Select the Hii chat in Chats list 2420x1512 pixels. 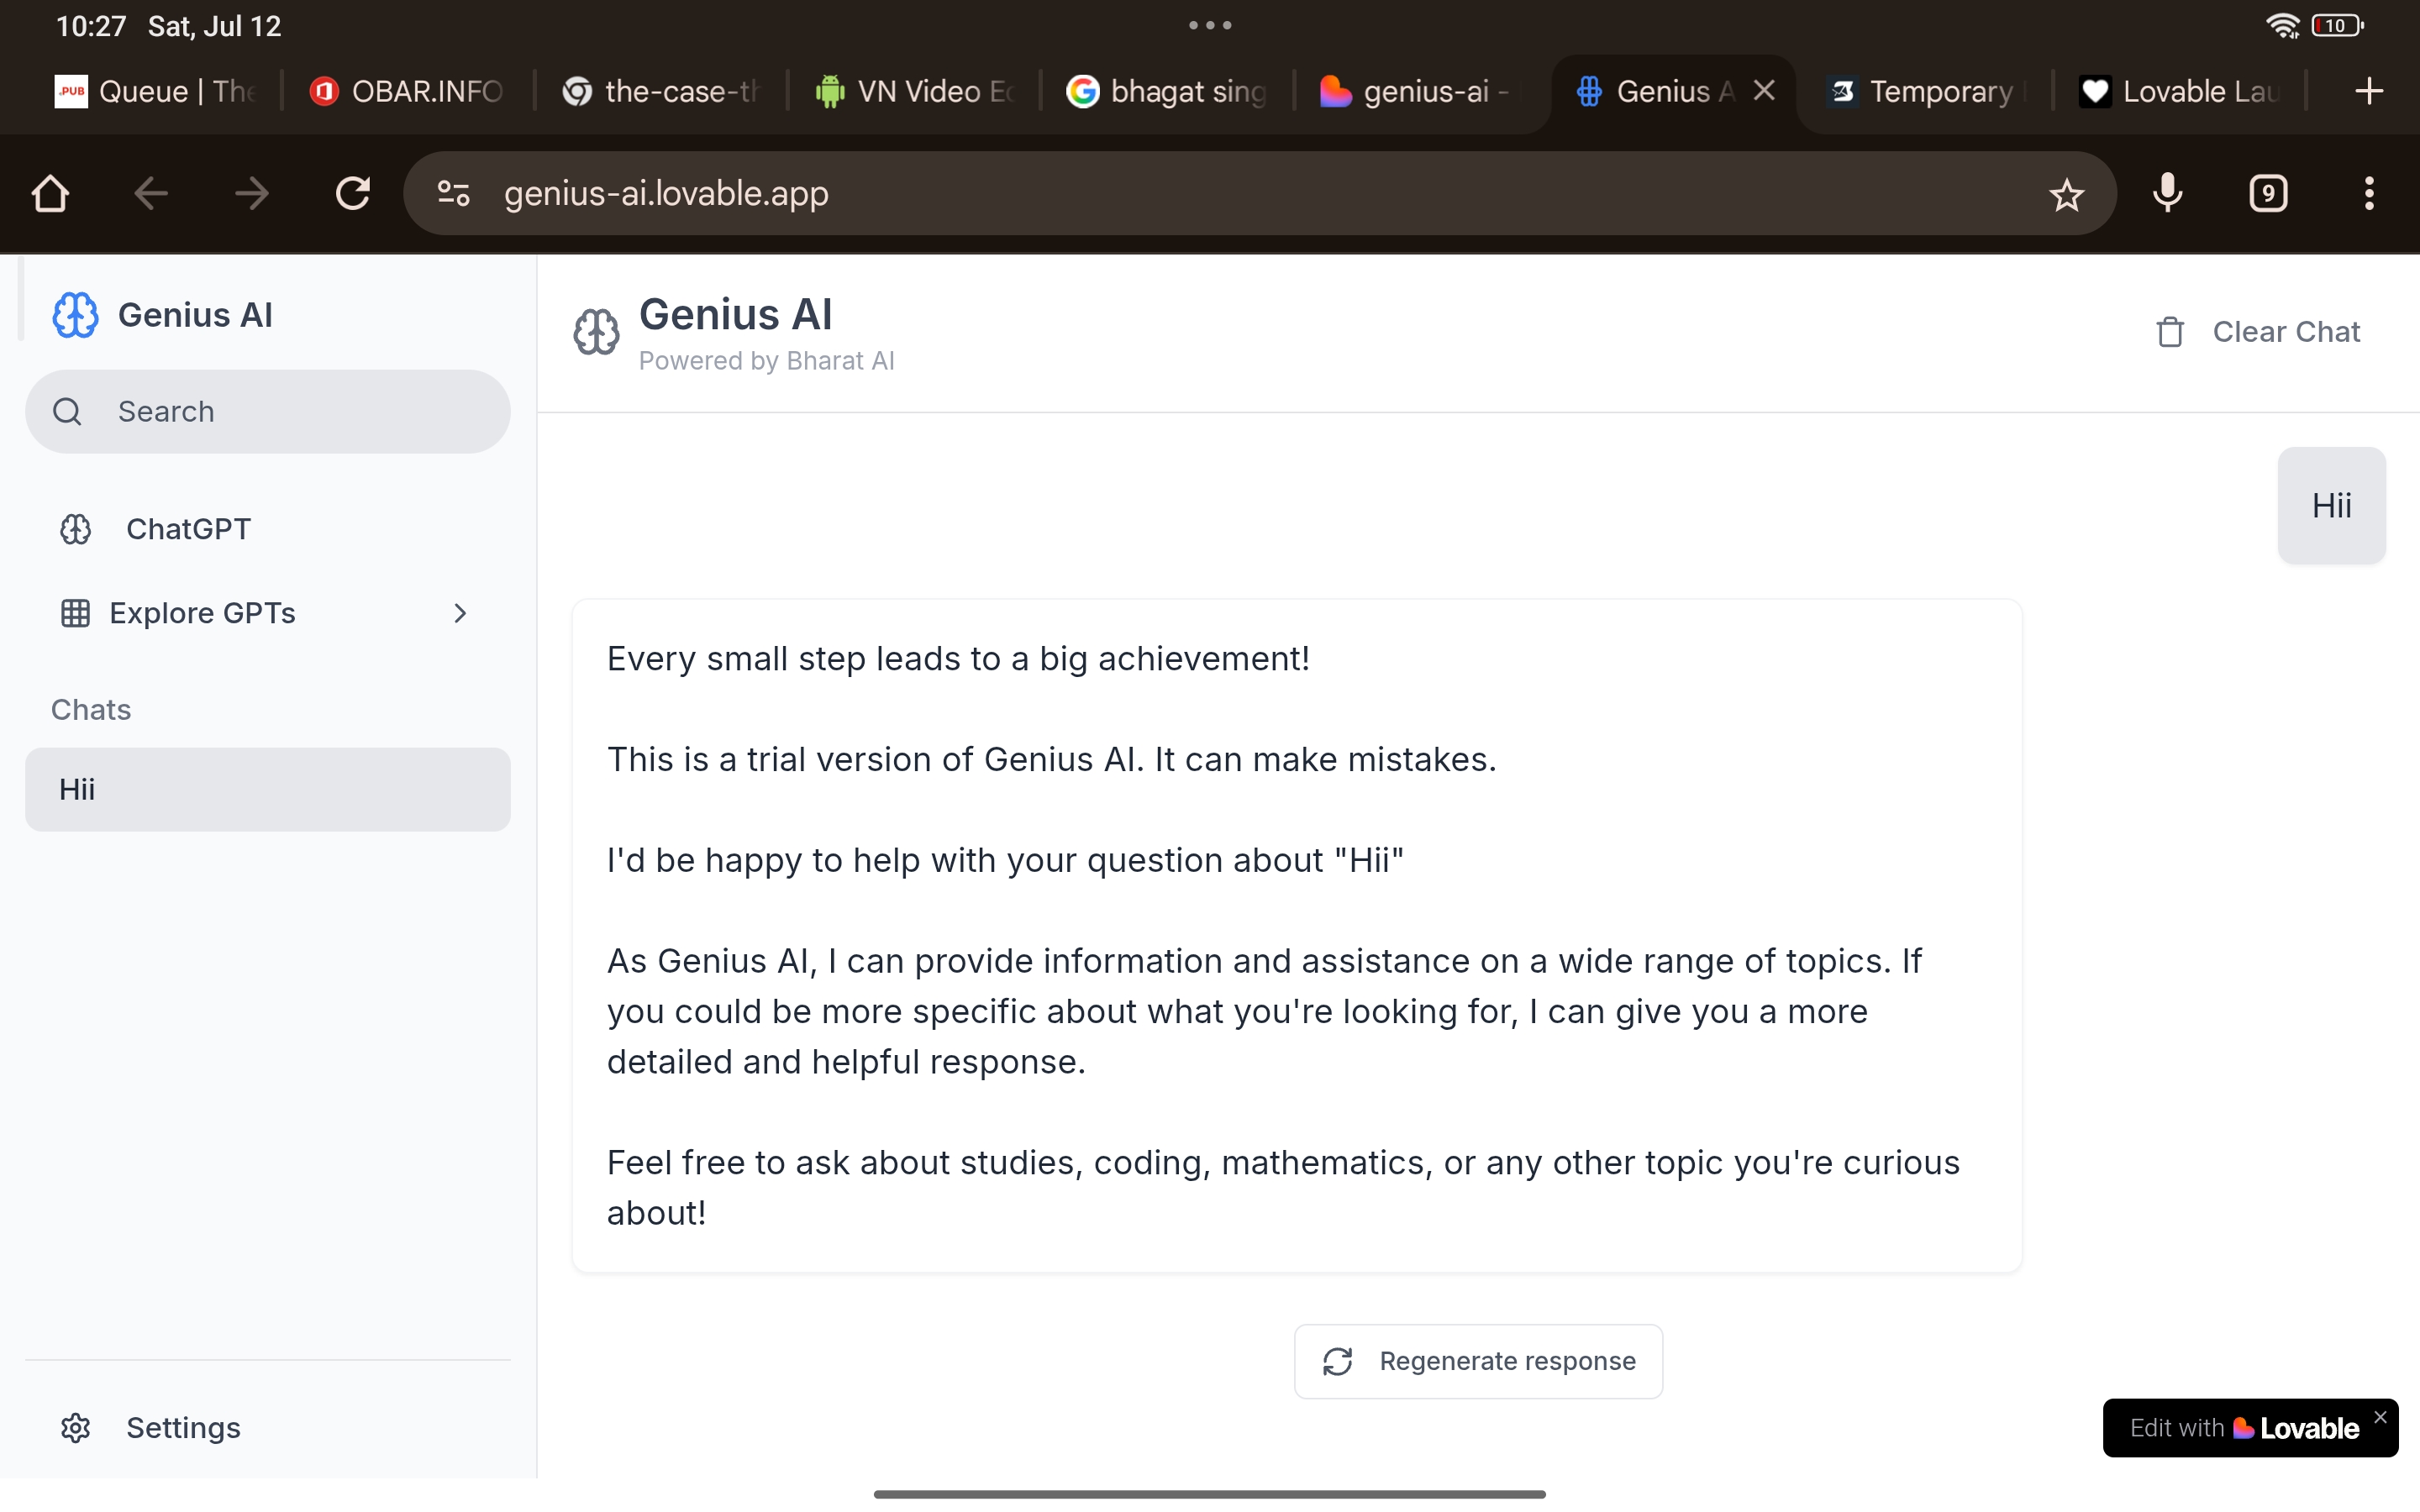[x=268, y=789]
